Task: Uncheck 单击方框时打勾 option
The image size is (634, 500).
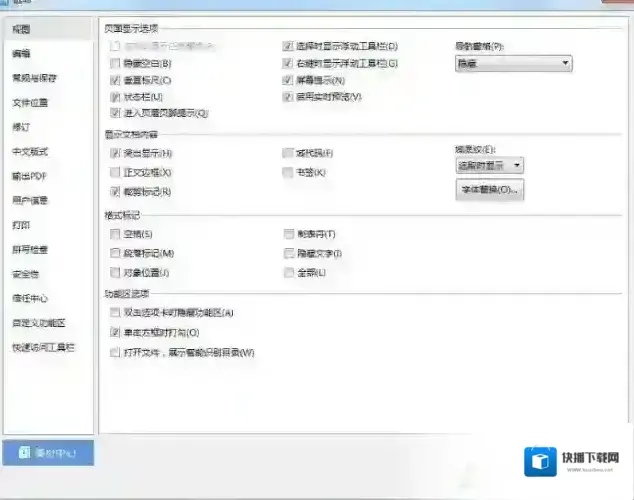Action: click(116, 332)
